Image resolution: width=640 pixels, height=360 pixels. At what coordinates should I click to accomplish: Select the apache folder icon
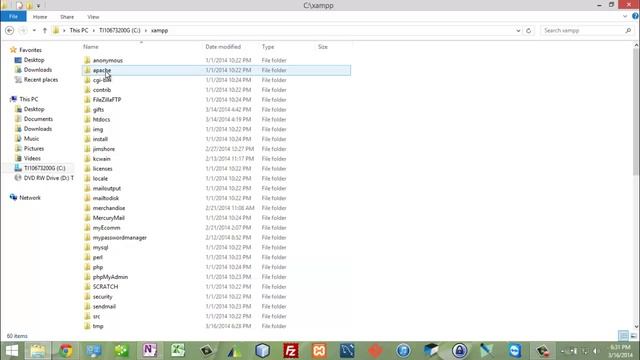[87, 70]
